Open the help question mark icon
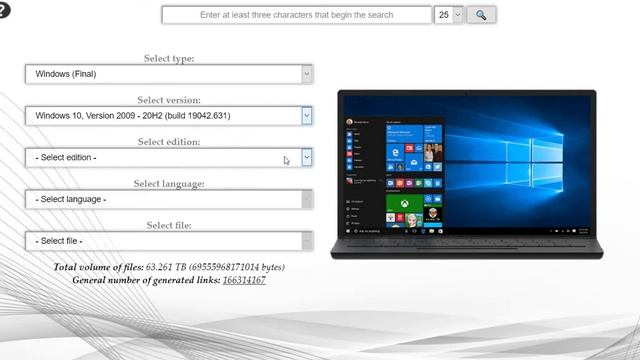This screenshot has width=640, height=360. coord(4,9)
